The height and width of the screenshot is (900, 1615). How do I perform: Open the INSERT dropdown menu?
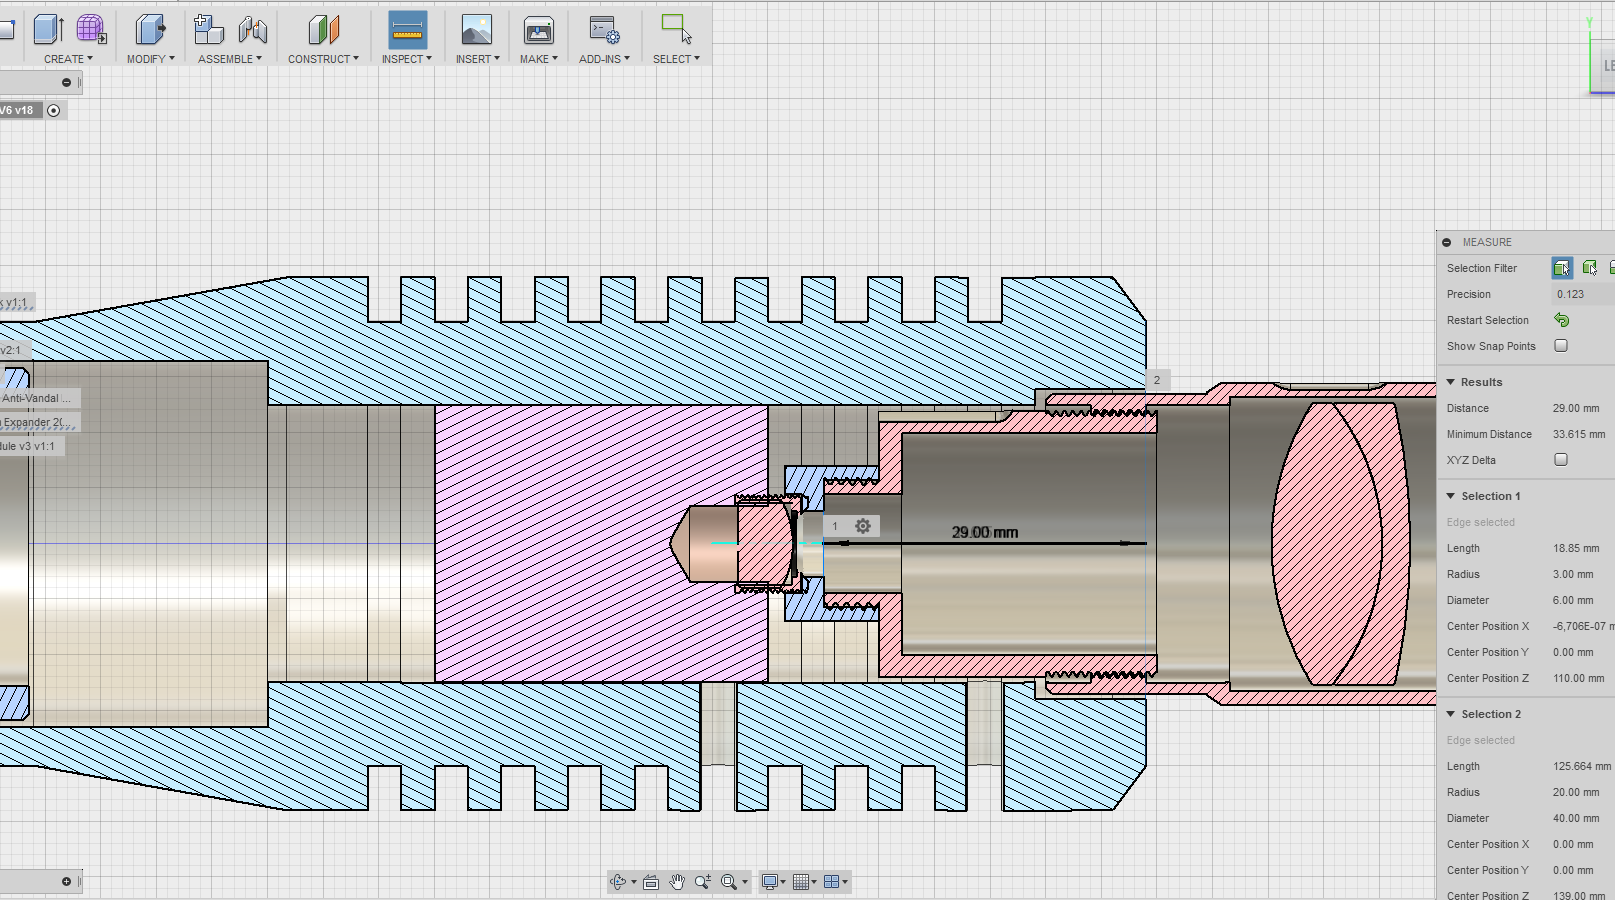click(x=477, y=59)
